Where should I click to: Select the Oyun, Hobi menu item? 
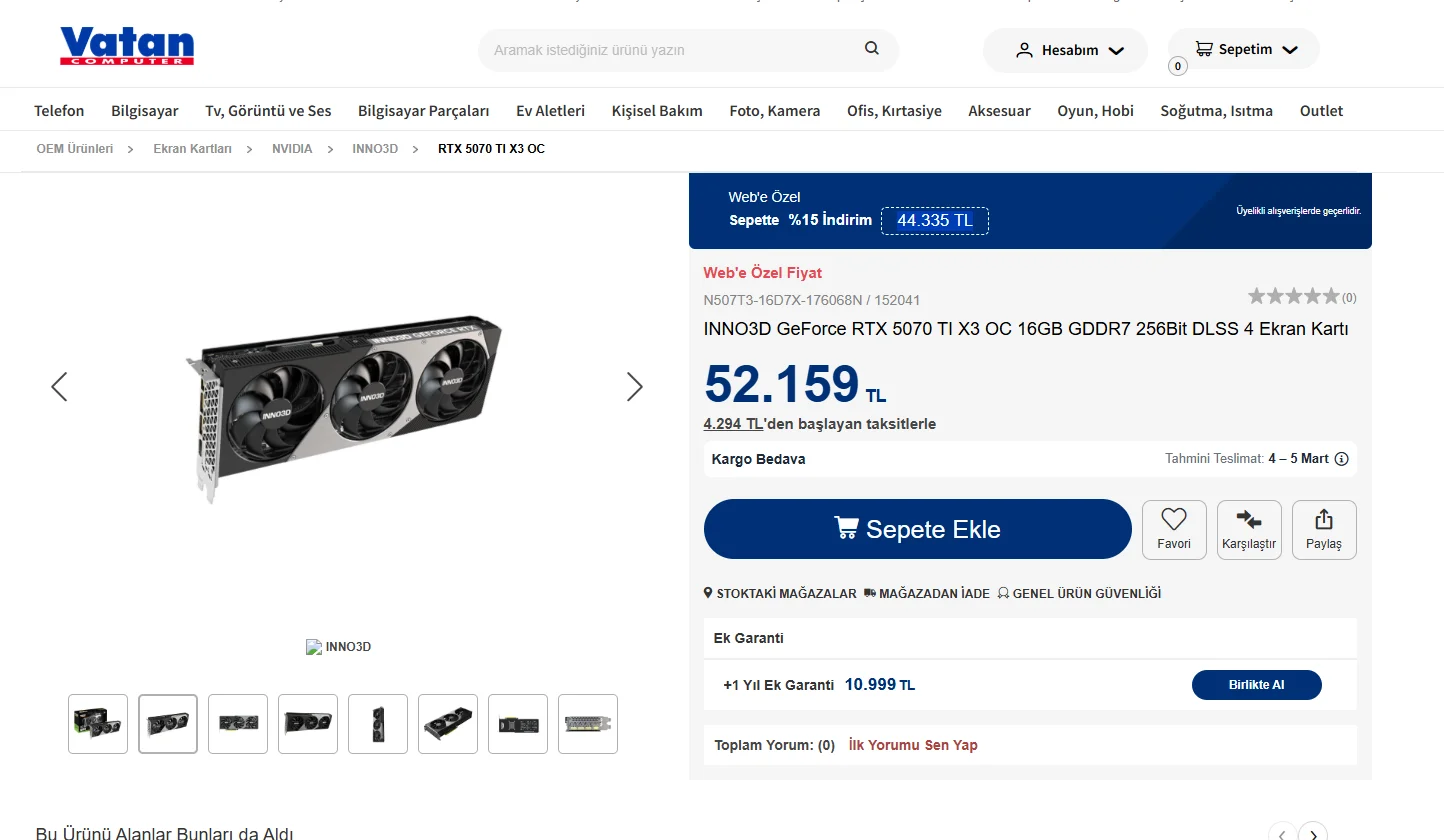point(1095,111)
